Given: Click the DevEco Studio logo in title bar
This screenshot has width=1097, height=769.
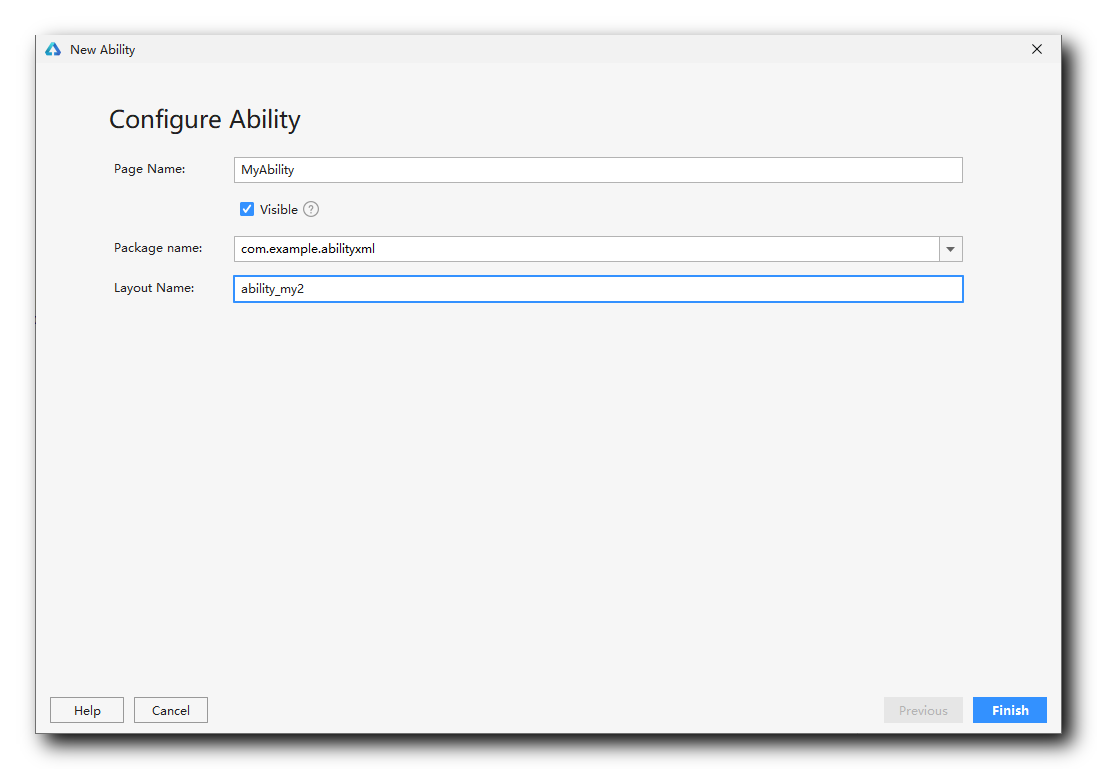Looking at the screenshot, I should click(x=53, y=49).
